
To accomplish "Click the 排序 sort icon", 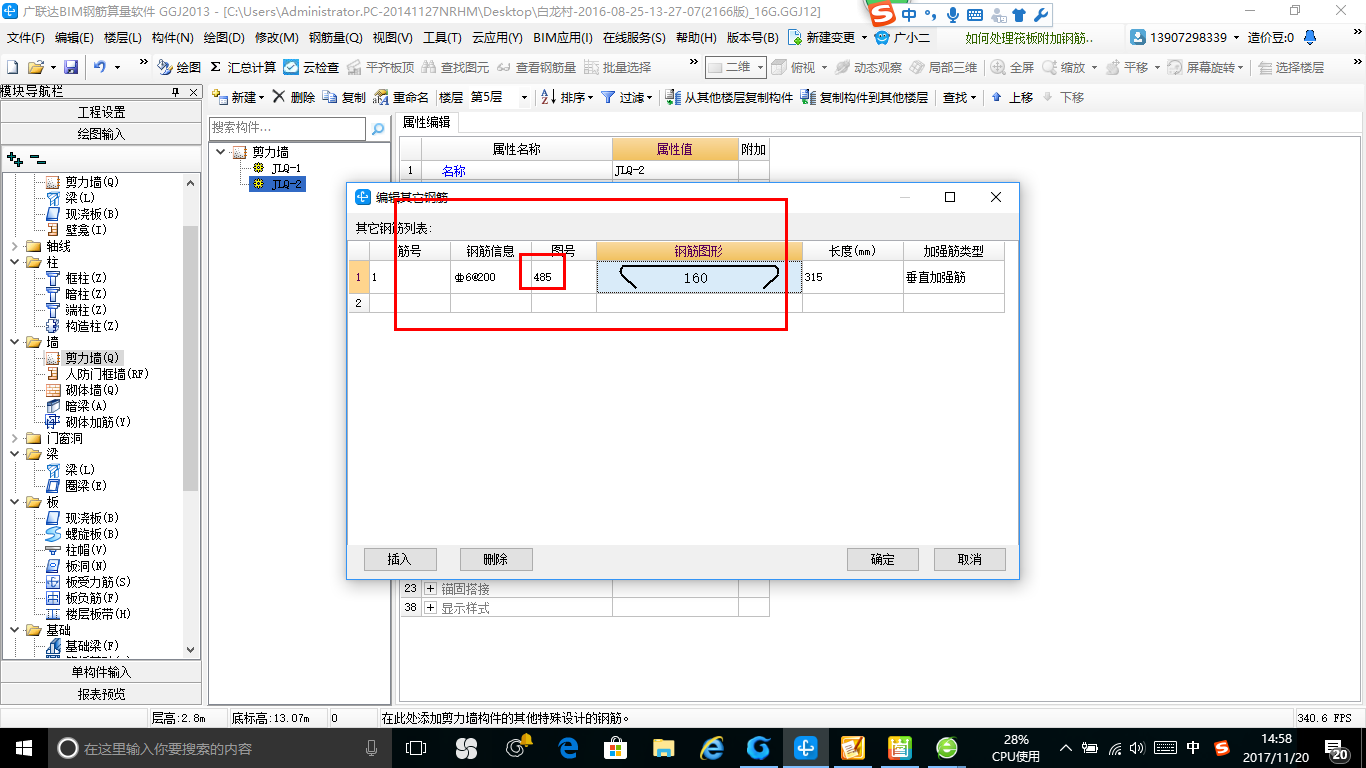I will pyautogui.click(x=548, y=97).
